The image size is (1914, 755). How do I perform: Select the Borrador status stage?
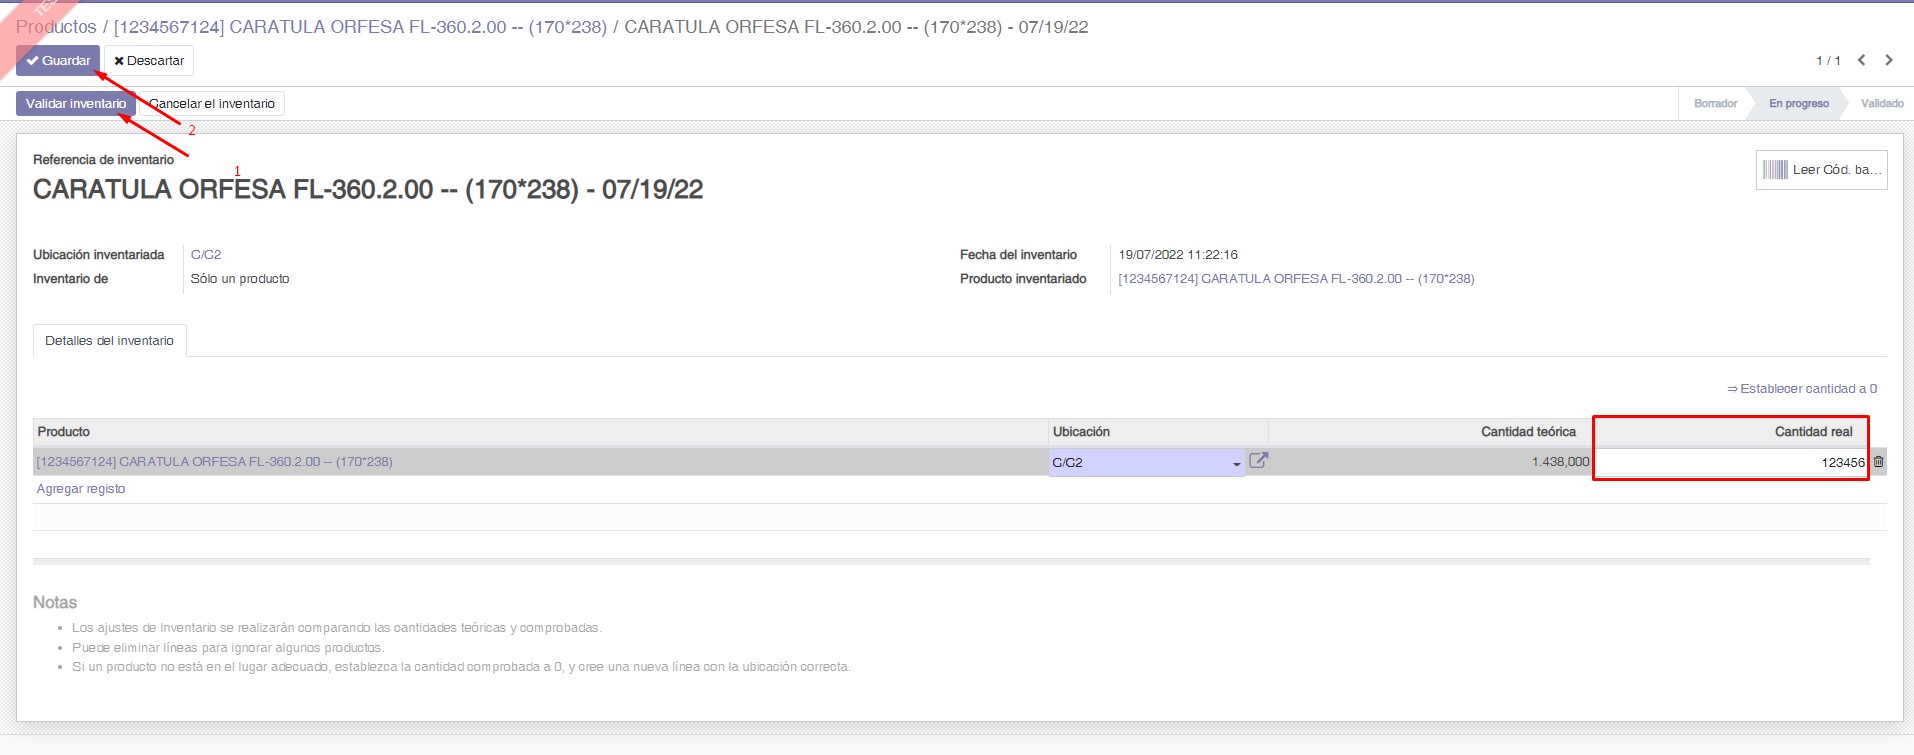click(x=1715, y=104)
